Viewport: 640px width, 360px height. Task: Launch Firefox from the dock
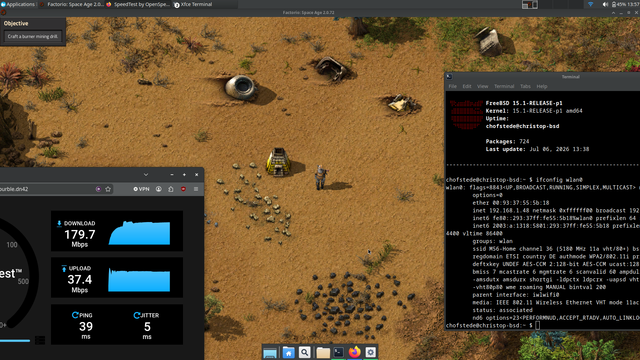tap(354, 352)
